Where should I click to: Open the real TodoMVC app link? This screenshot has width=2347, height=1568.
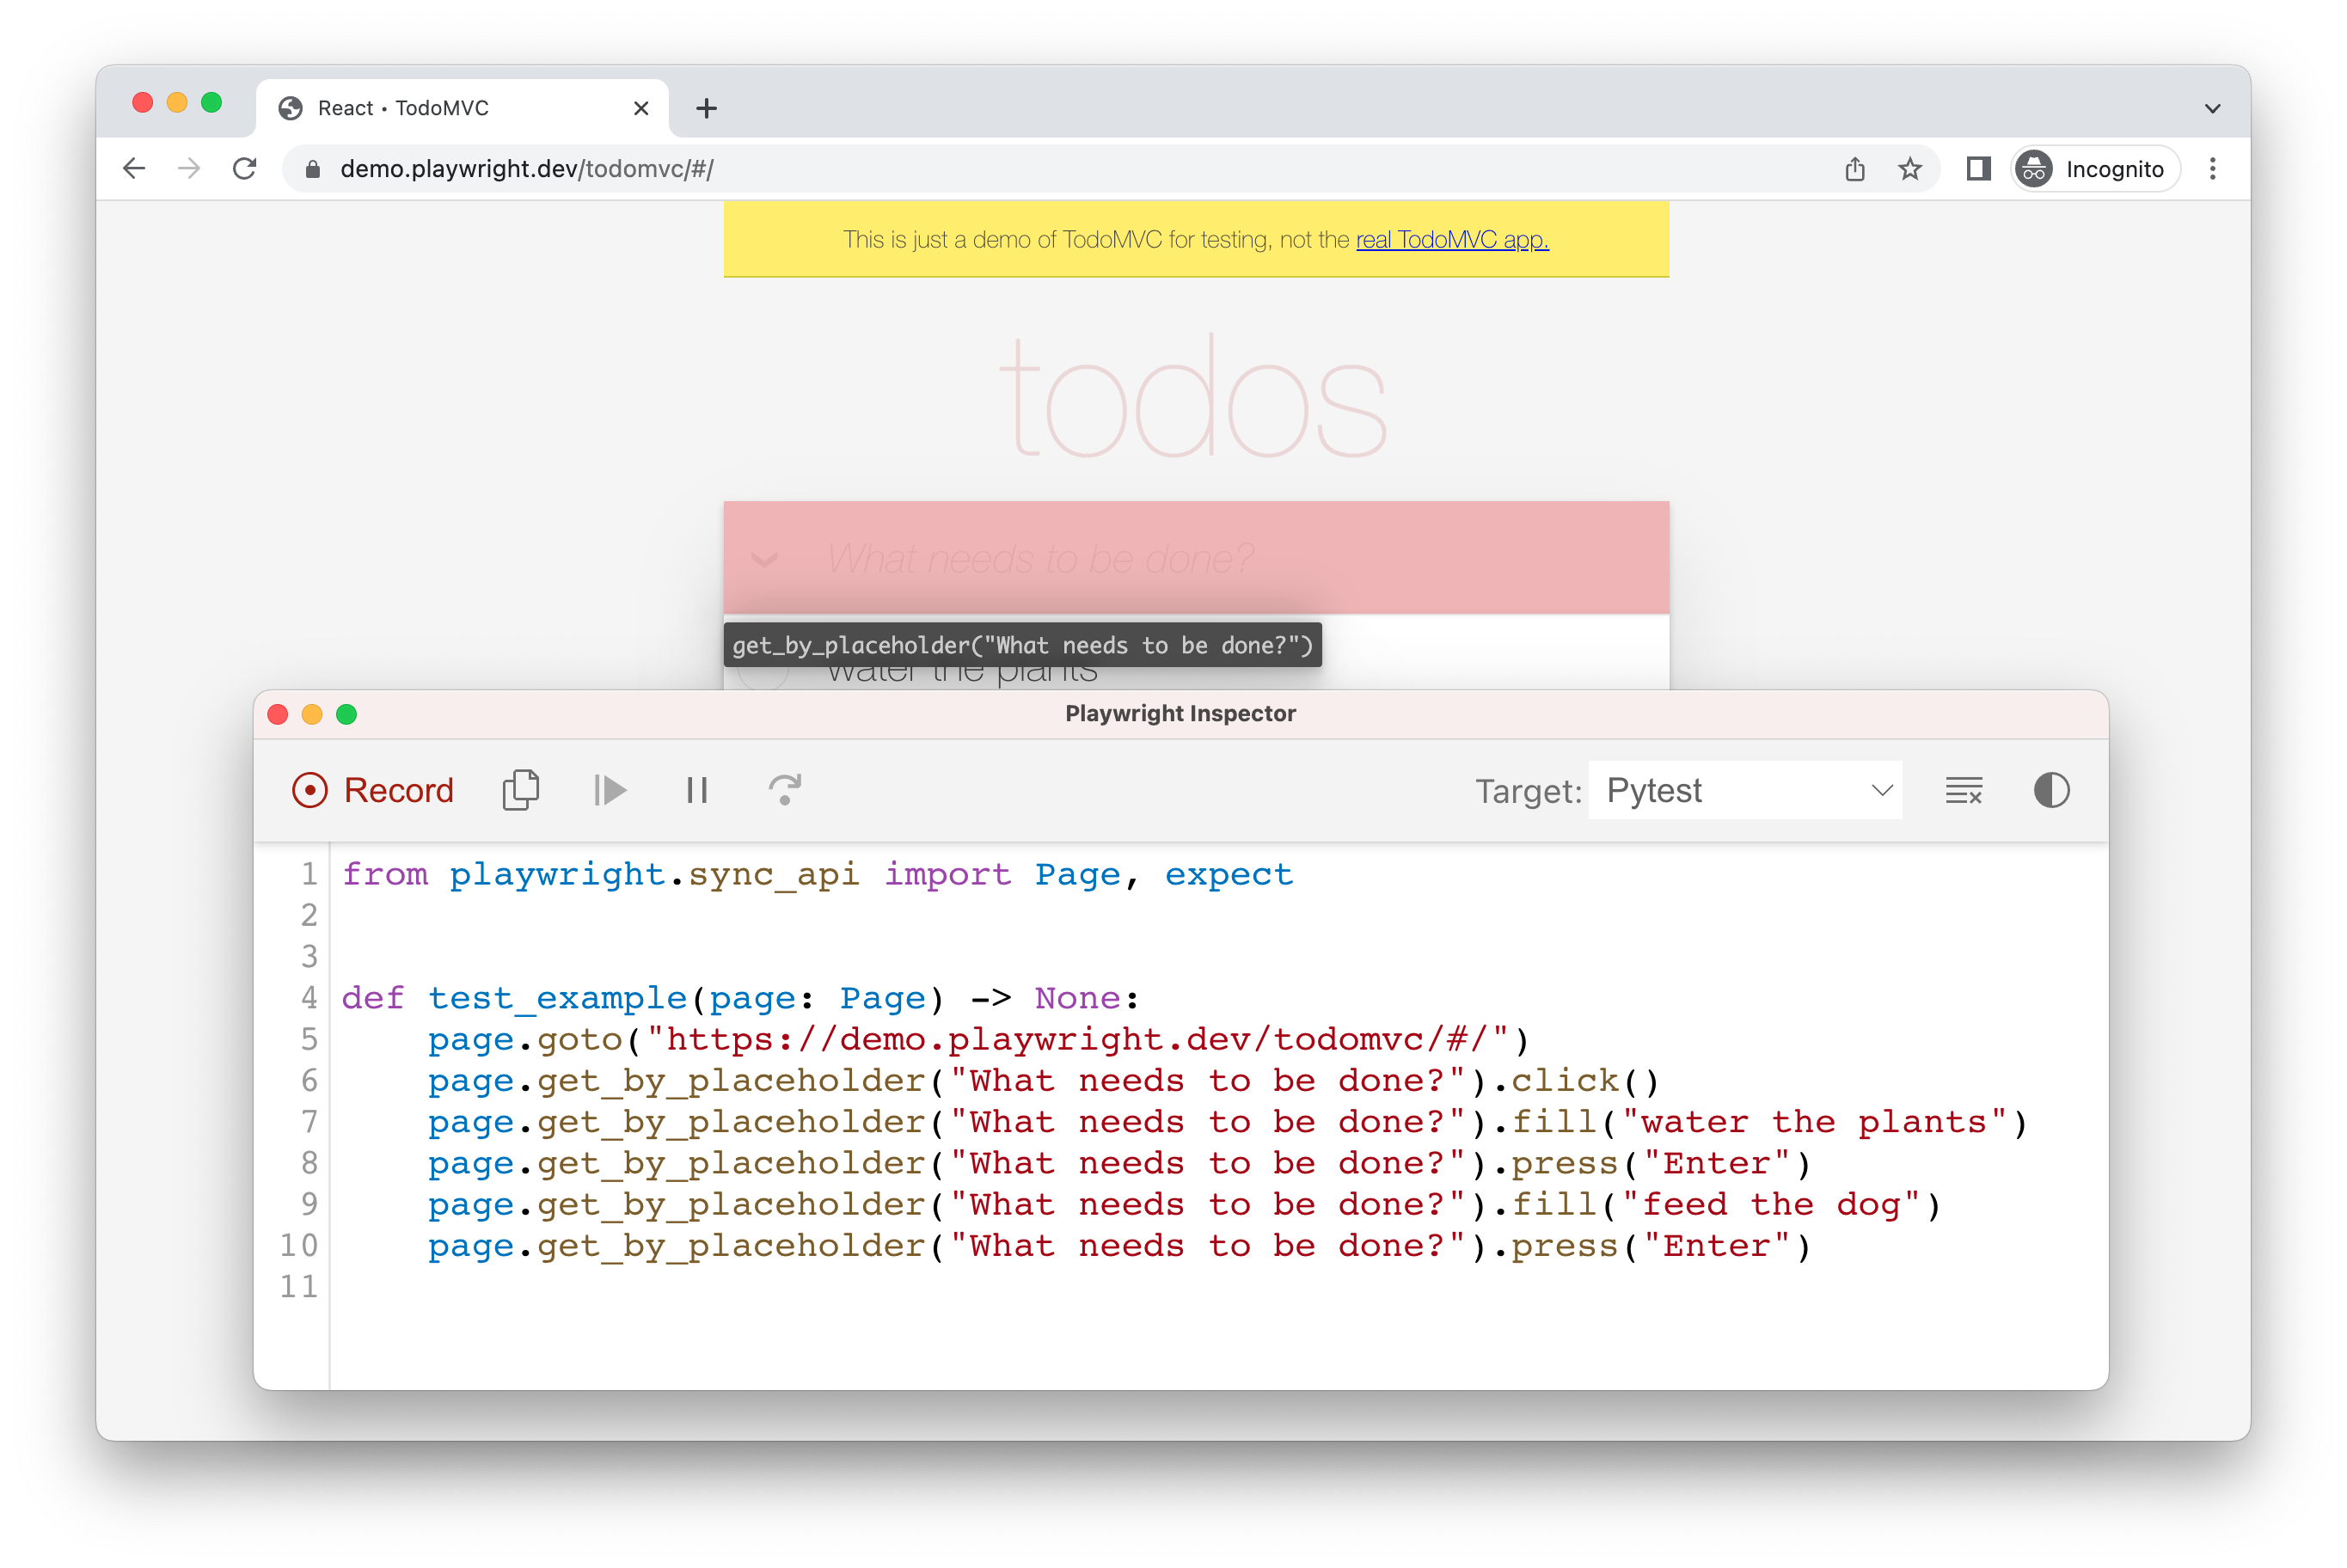(x=1451, y=240)
